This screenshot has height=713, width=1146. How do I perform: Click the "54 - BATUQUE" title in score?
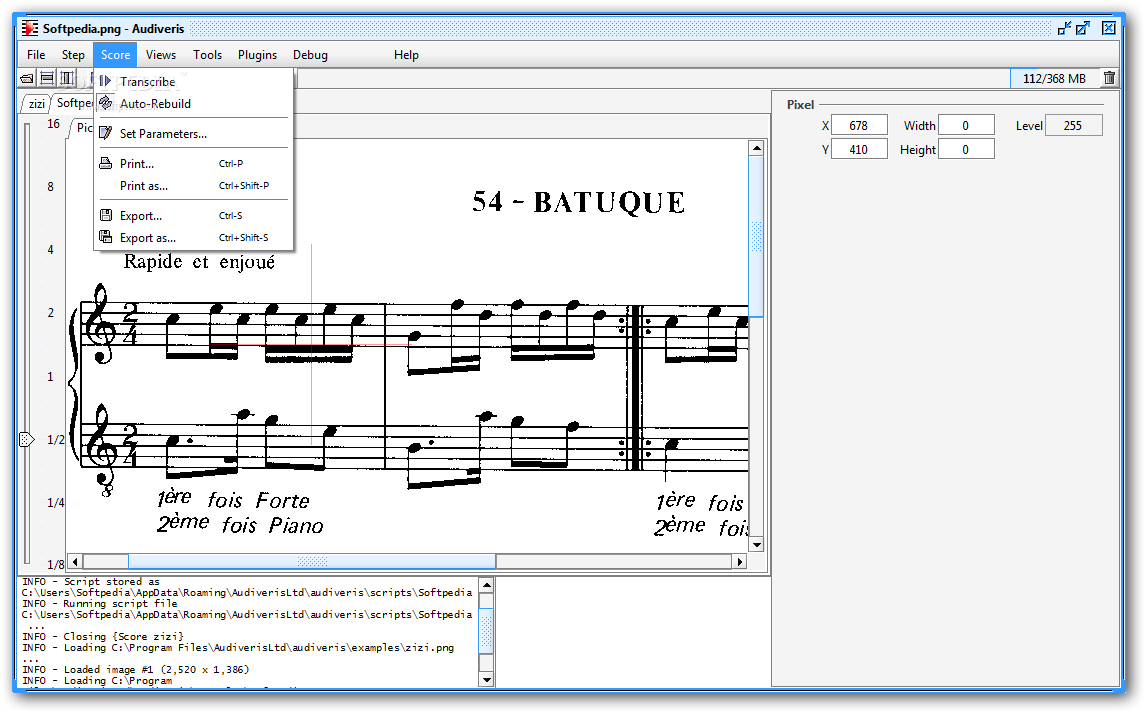pos(578,202)
